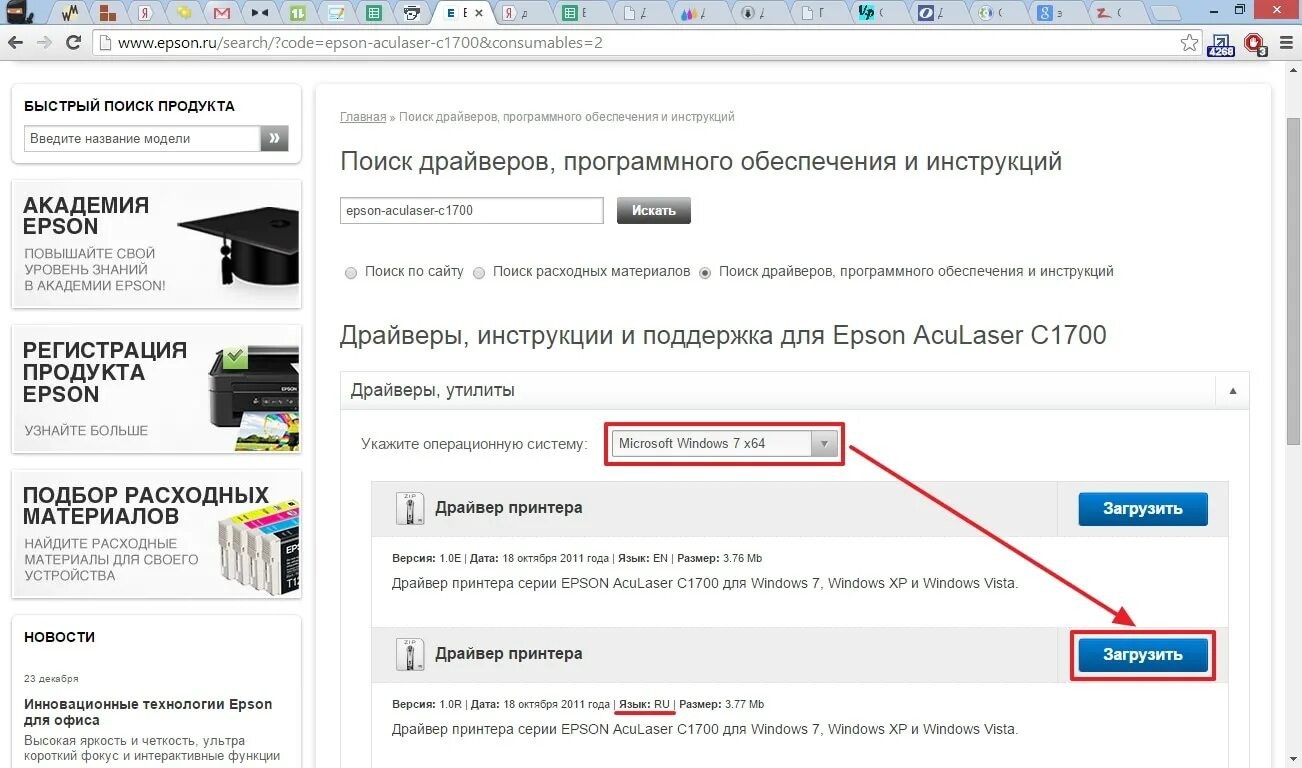1302x768 pixels.
Task: Switch to the first Yandex 'Я' tab
Action: click(x=147, y=13)
